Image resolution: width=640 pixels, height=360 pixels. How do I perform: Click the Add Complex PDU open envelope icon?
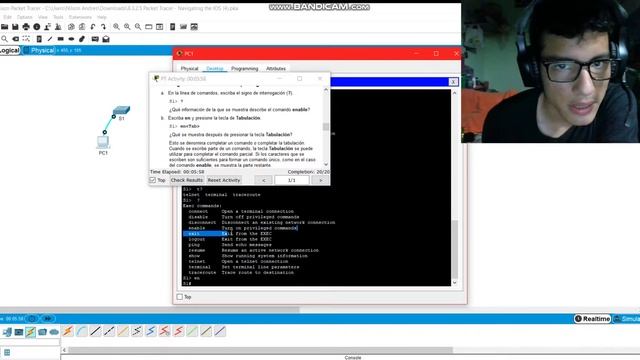point(106,39)
